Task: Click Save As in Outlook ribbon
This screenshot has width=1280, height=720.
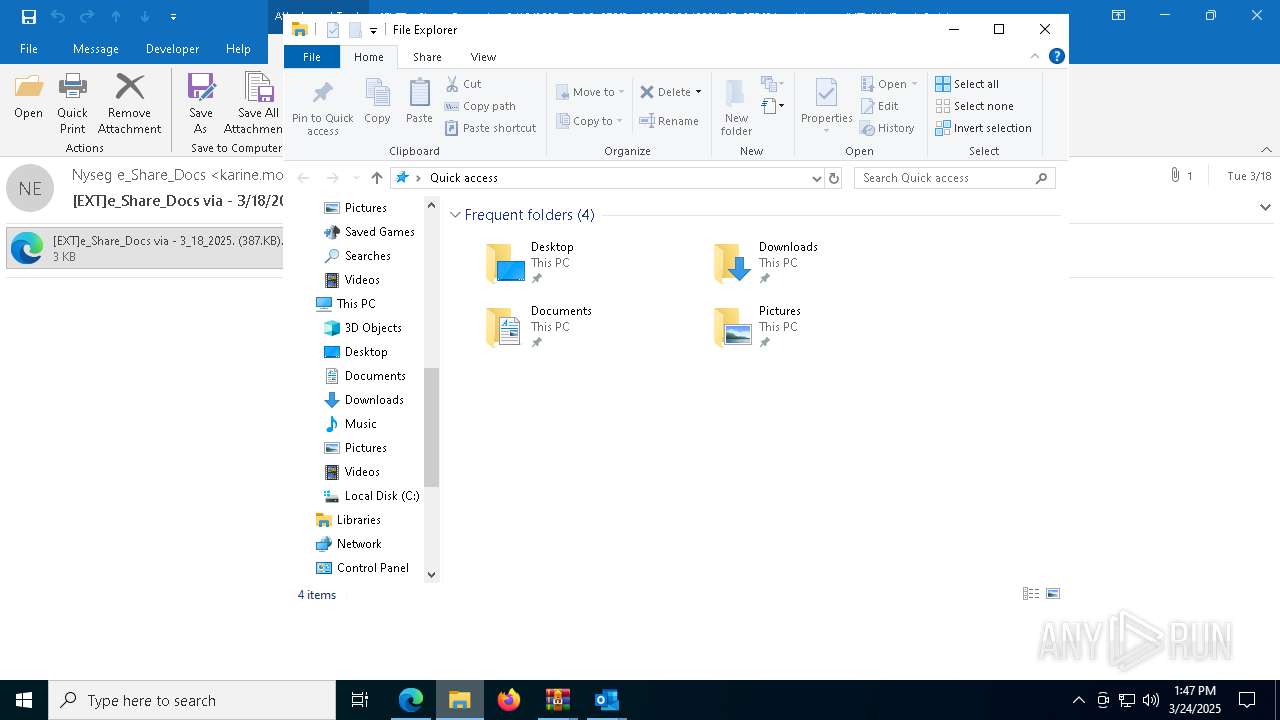Action: [201, 103]
